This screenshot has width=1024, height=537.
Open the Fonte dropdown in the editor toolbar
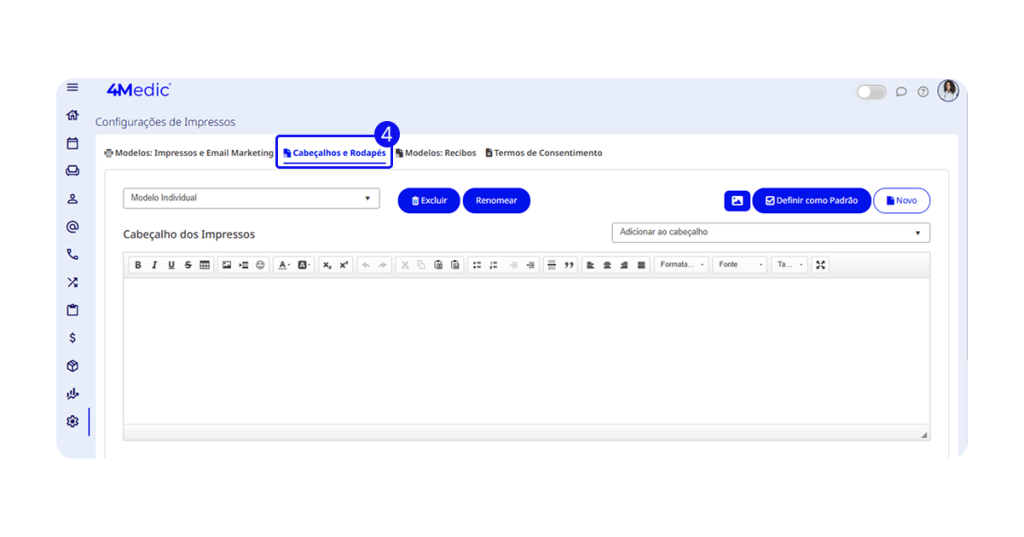coord(740,265)
